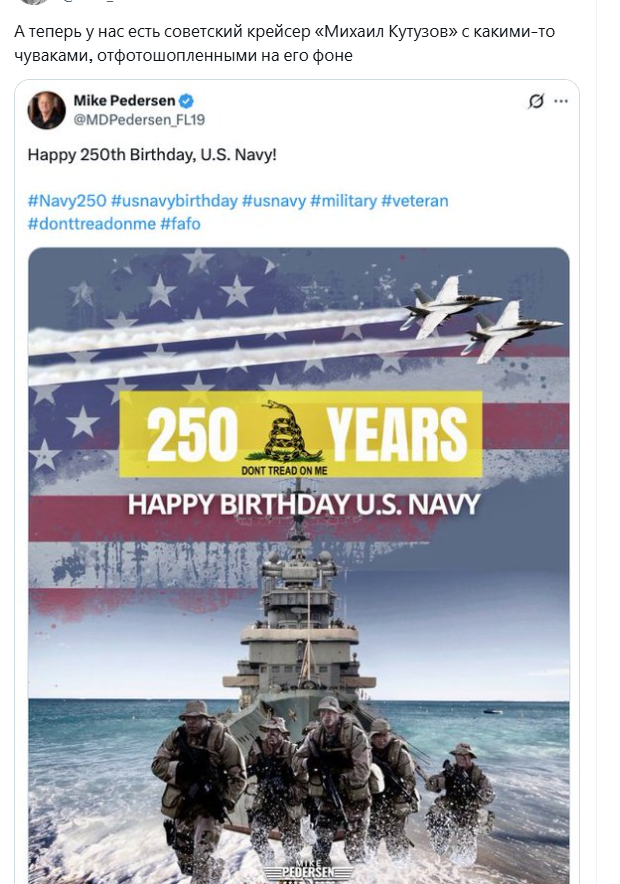Click the #usnavy hashtag
Screen dimensions: 620x884
point(273,201)
